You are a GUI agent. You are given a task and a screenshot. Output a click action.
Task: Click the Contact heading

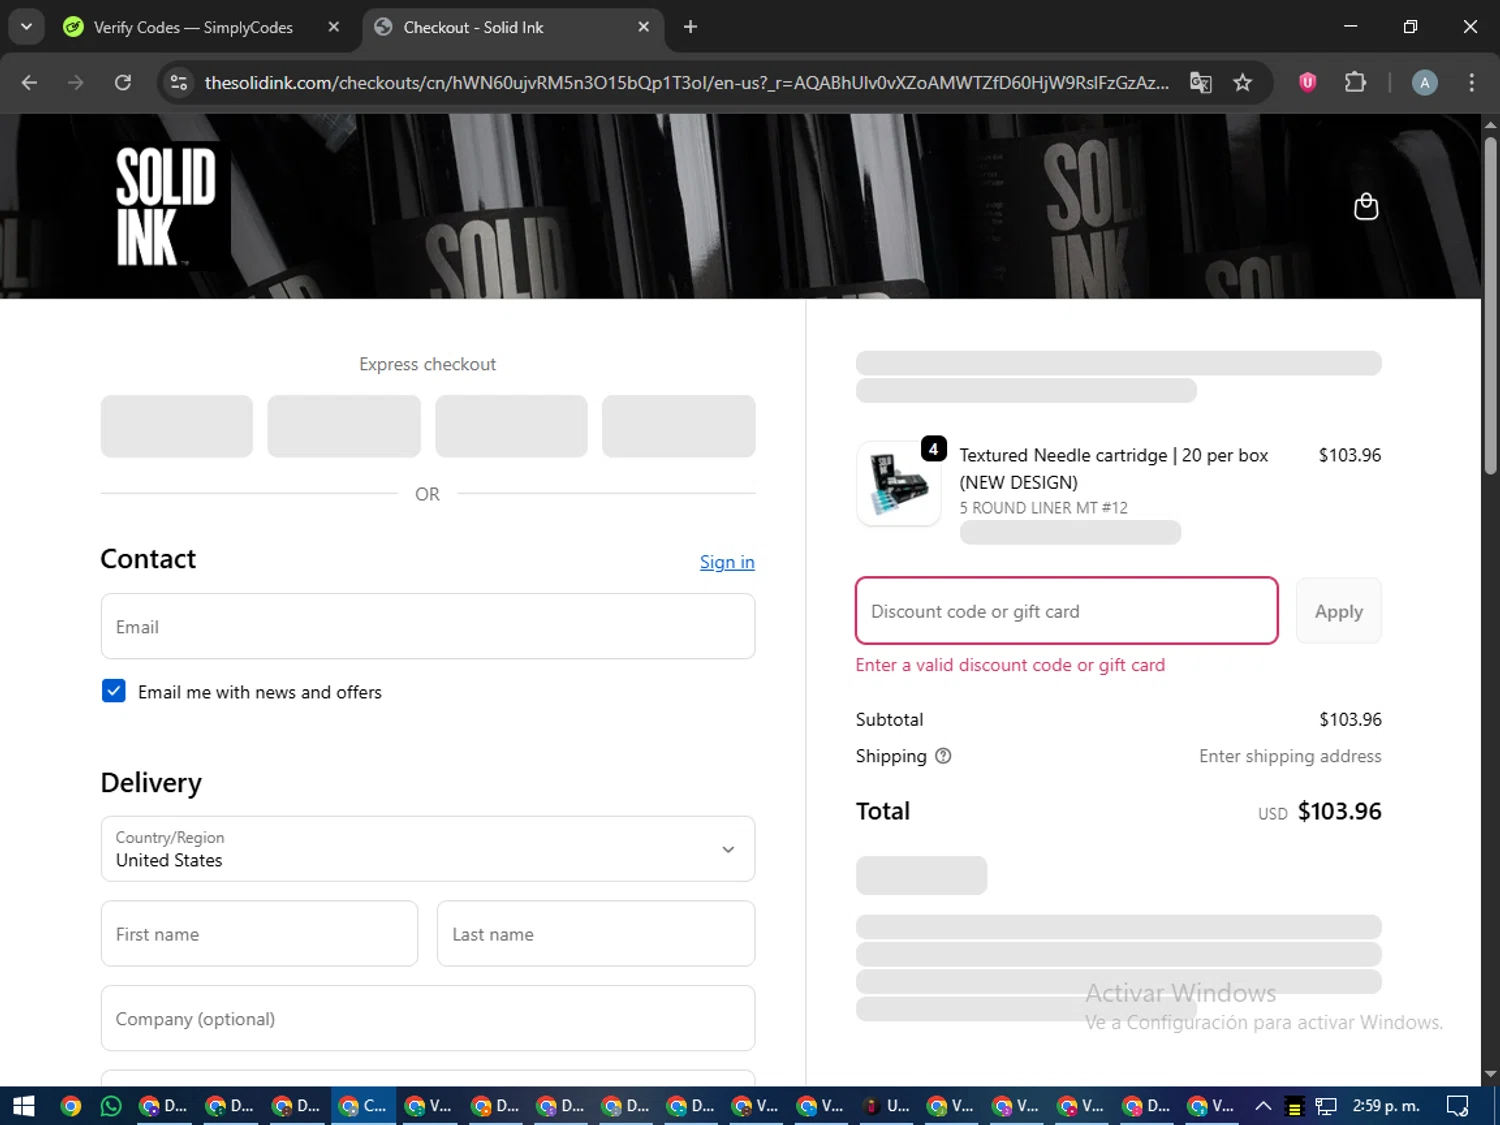point(148,558)
